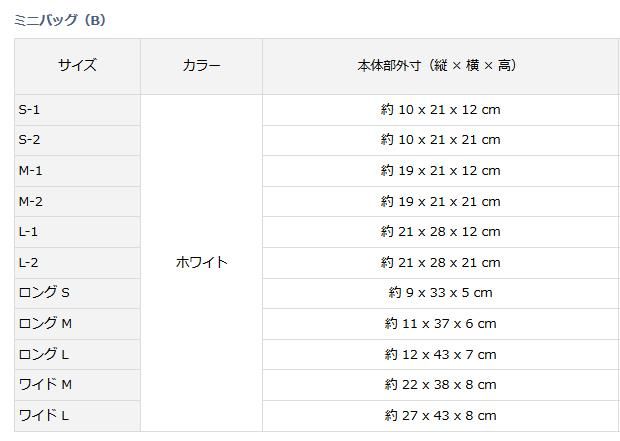Select dimensions 約 27 x 43 x 8 cm
The image size is (620, 441).
tap(440, 415)
